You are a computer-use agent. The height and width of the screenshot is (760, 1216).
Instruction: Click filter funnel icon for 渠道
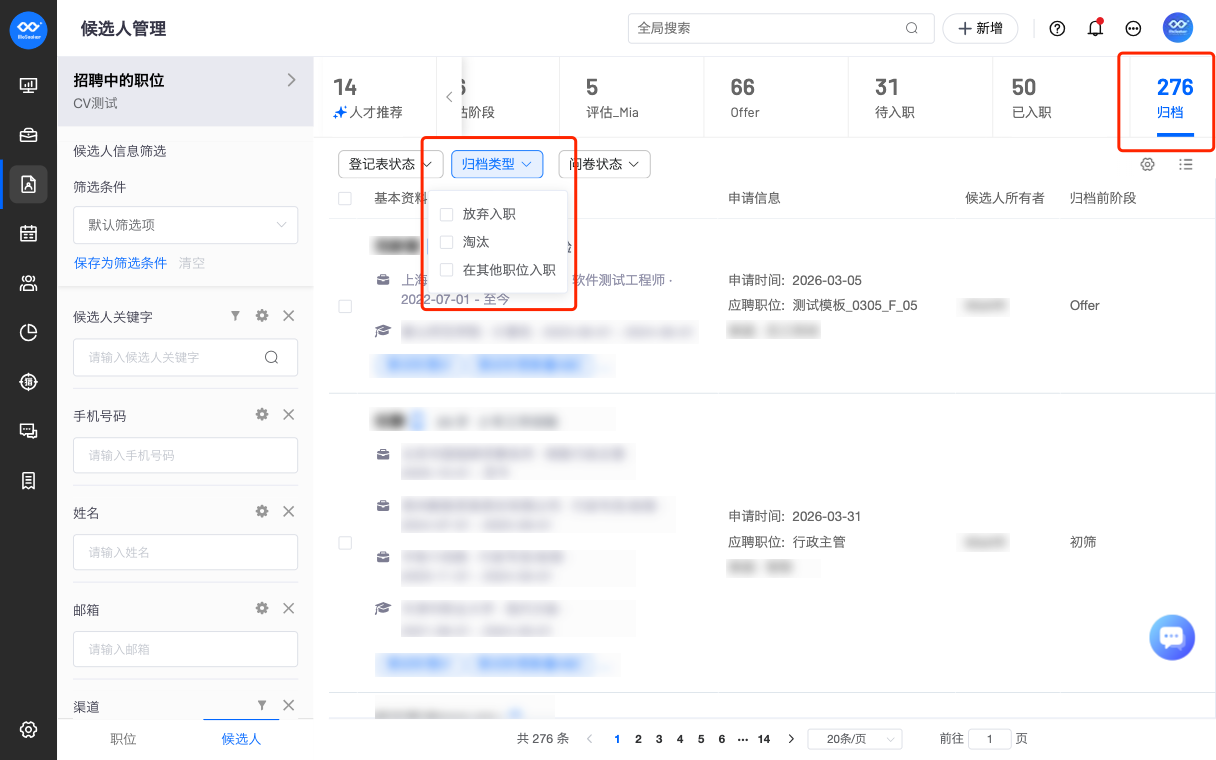coord(262,705)
